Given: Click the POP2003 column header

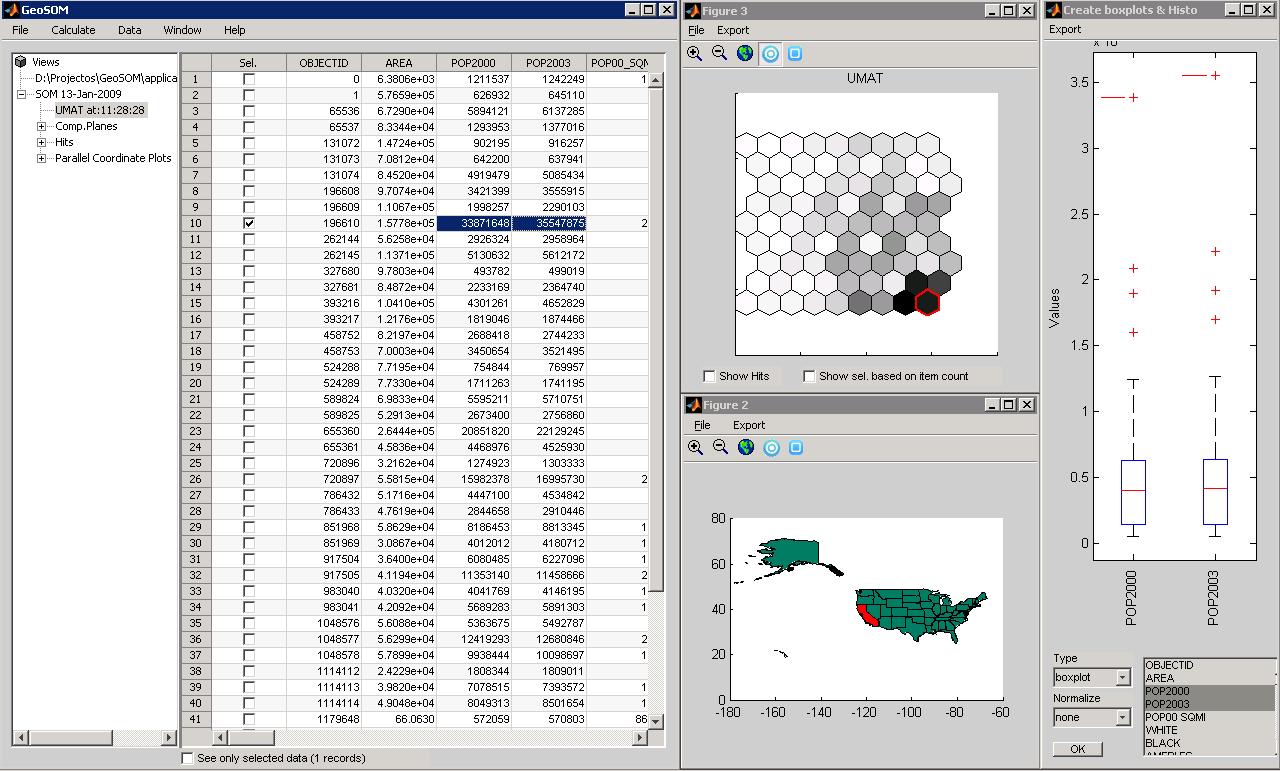Looking at the screenshot, I should pos(548,62).
